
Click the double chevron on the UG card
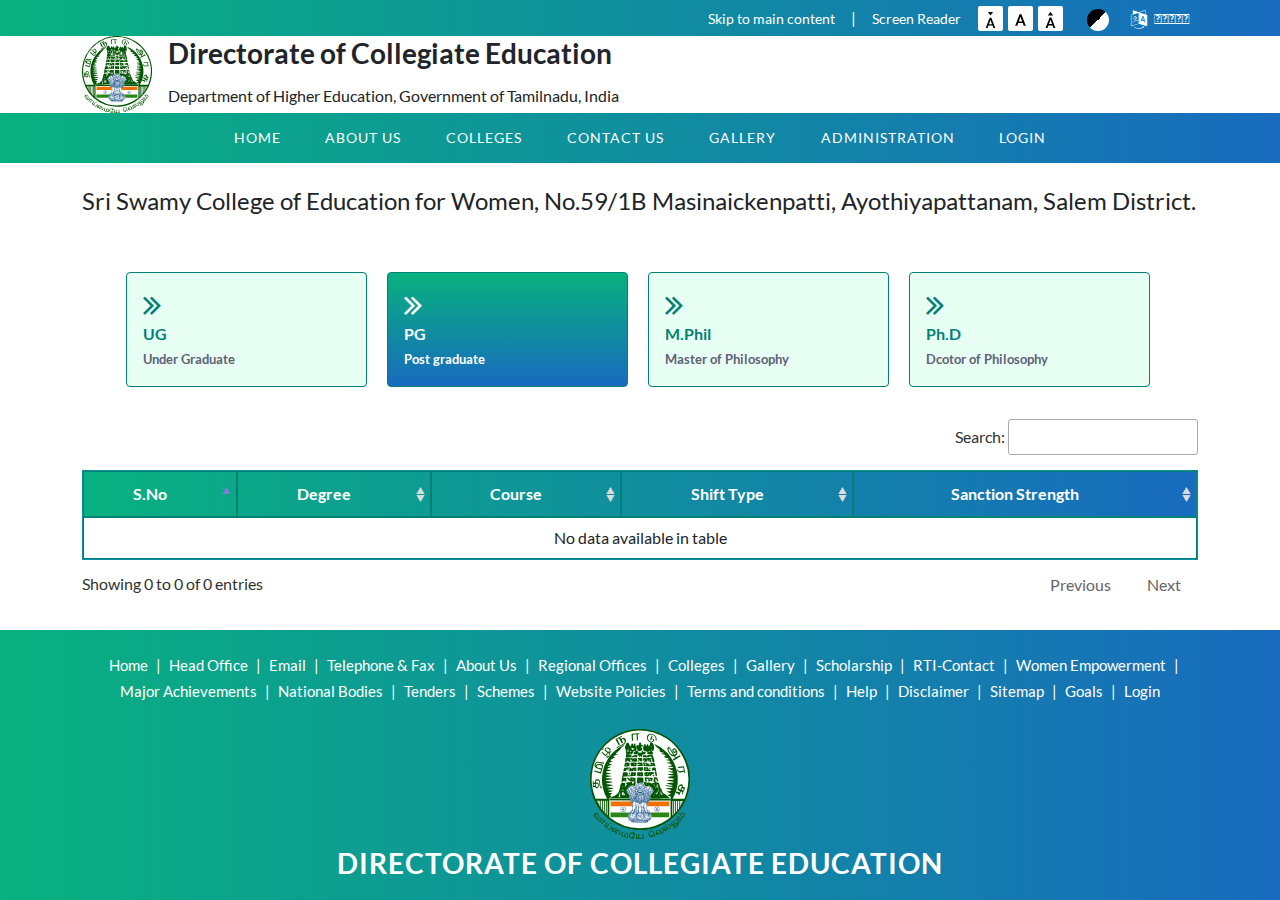(x=152, y=306)
